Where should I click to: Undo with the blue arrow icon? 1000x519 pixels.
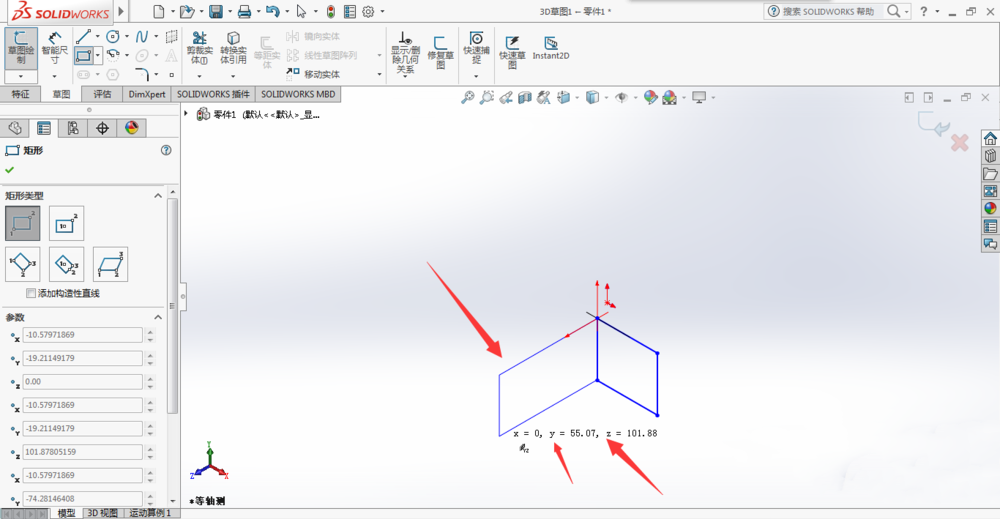tap(273, 11)
